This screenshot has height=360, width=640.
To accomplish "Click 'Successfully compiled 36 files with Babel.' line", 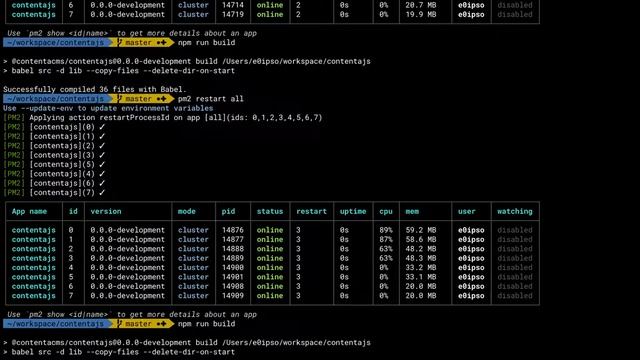I will [95, 89].
